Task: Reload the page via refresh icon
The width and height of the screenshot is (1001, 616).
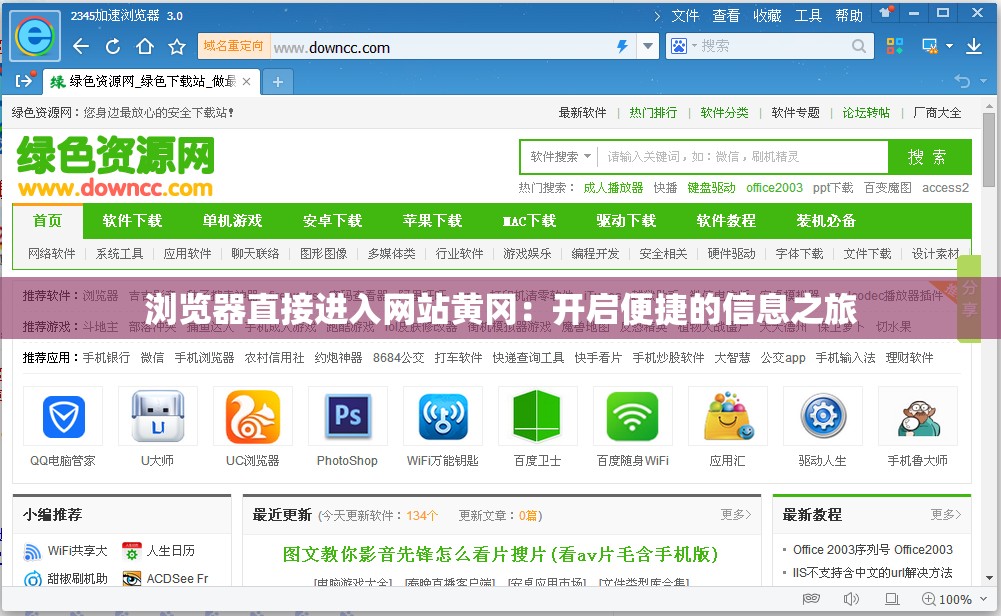Action: 110,46
